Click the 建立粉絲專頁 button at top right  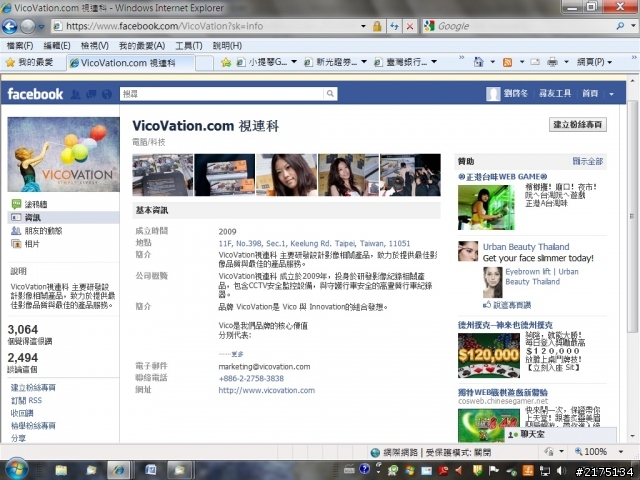pyautogui.click(x=578, y=124)
